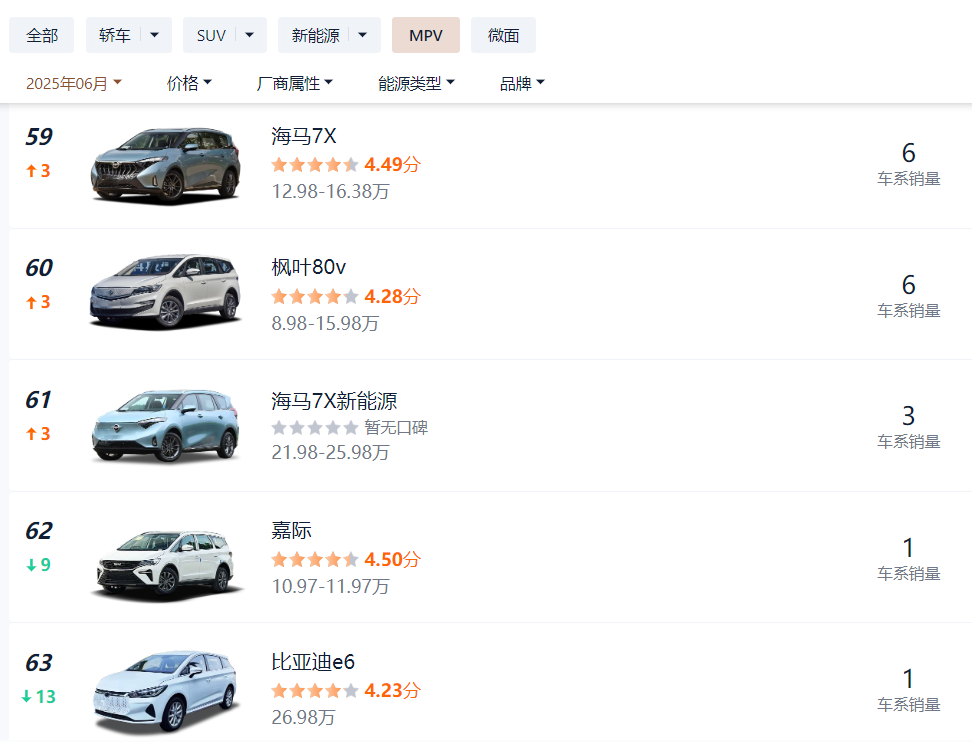Image resolution: width=972 pixels, height=742 pixels.
Task: Open the 厂商属性 filter dropdown
Action: pyautogui.click(x=294, y=83)
